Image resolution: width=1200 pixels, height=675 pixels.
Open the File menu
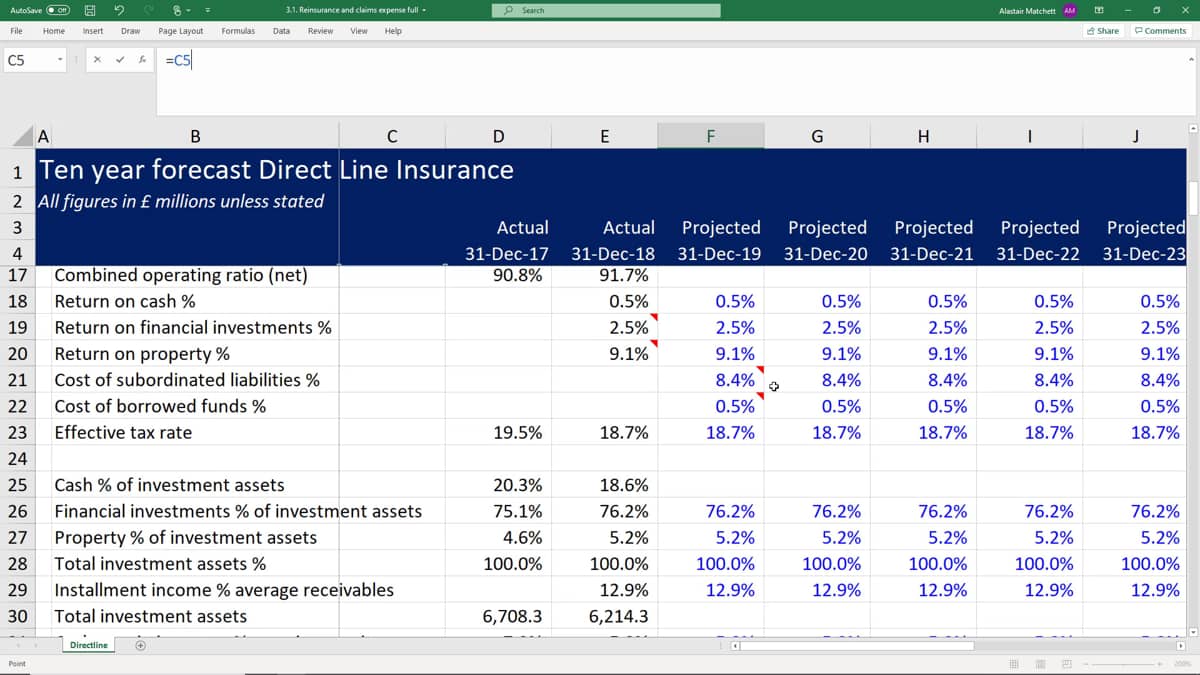click(17, 31)
